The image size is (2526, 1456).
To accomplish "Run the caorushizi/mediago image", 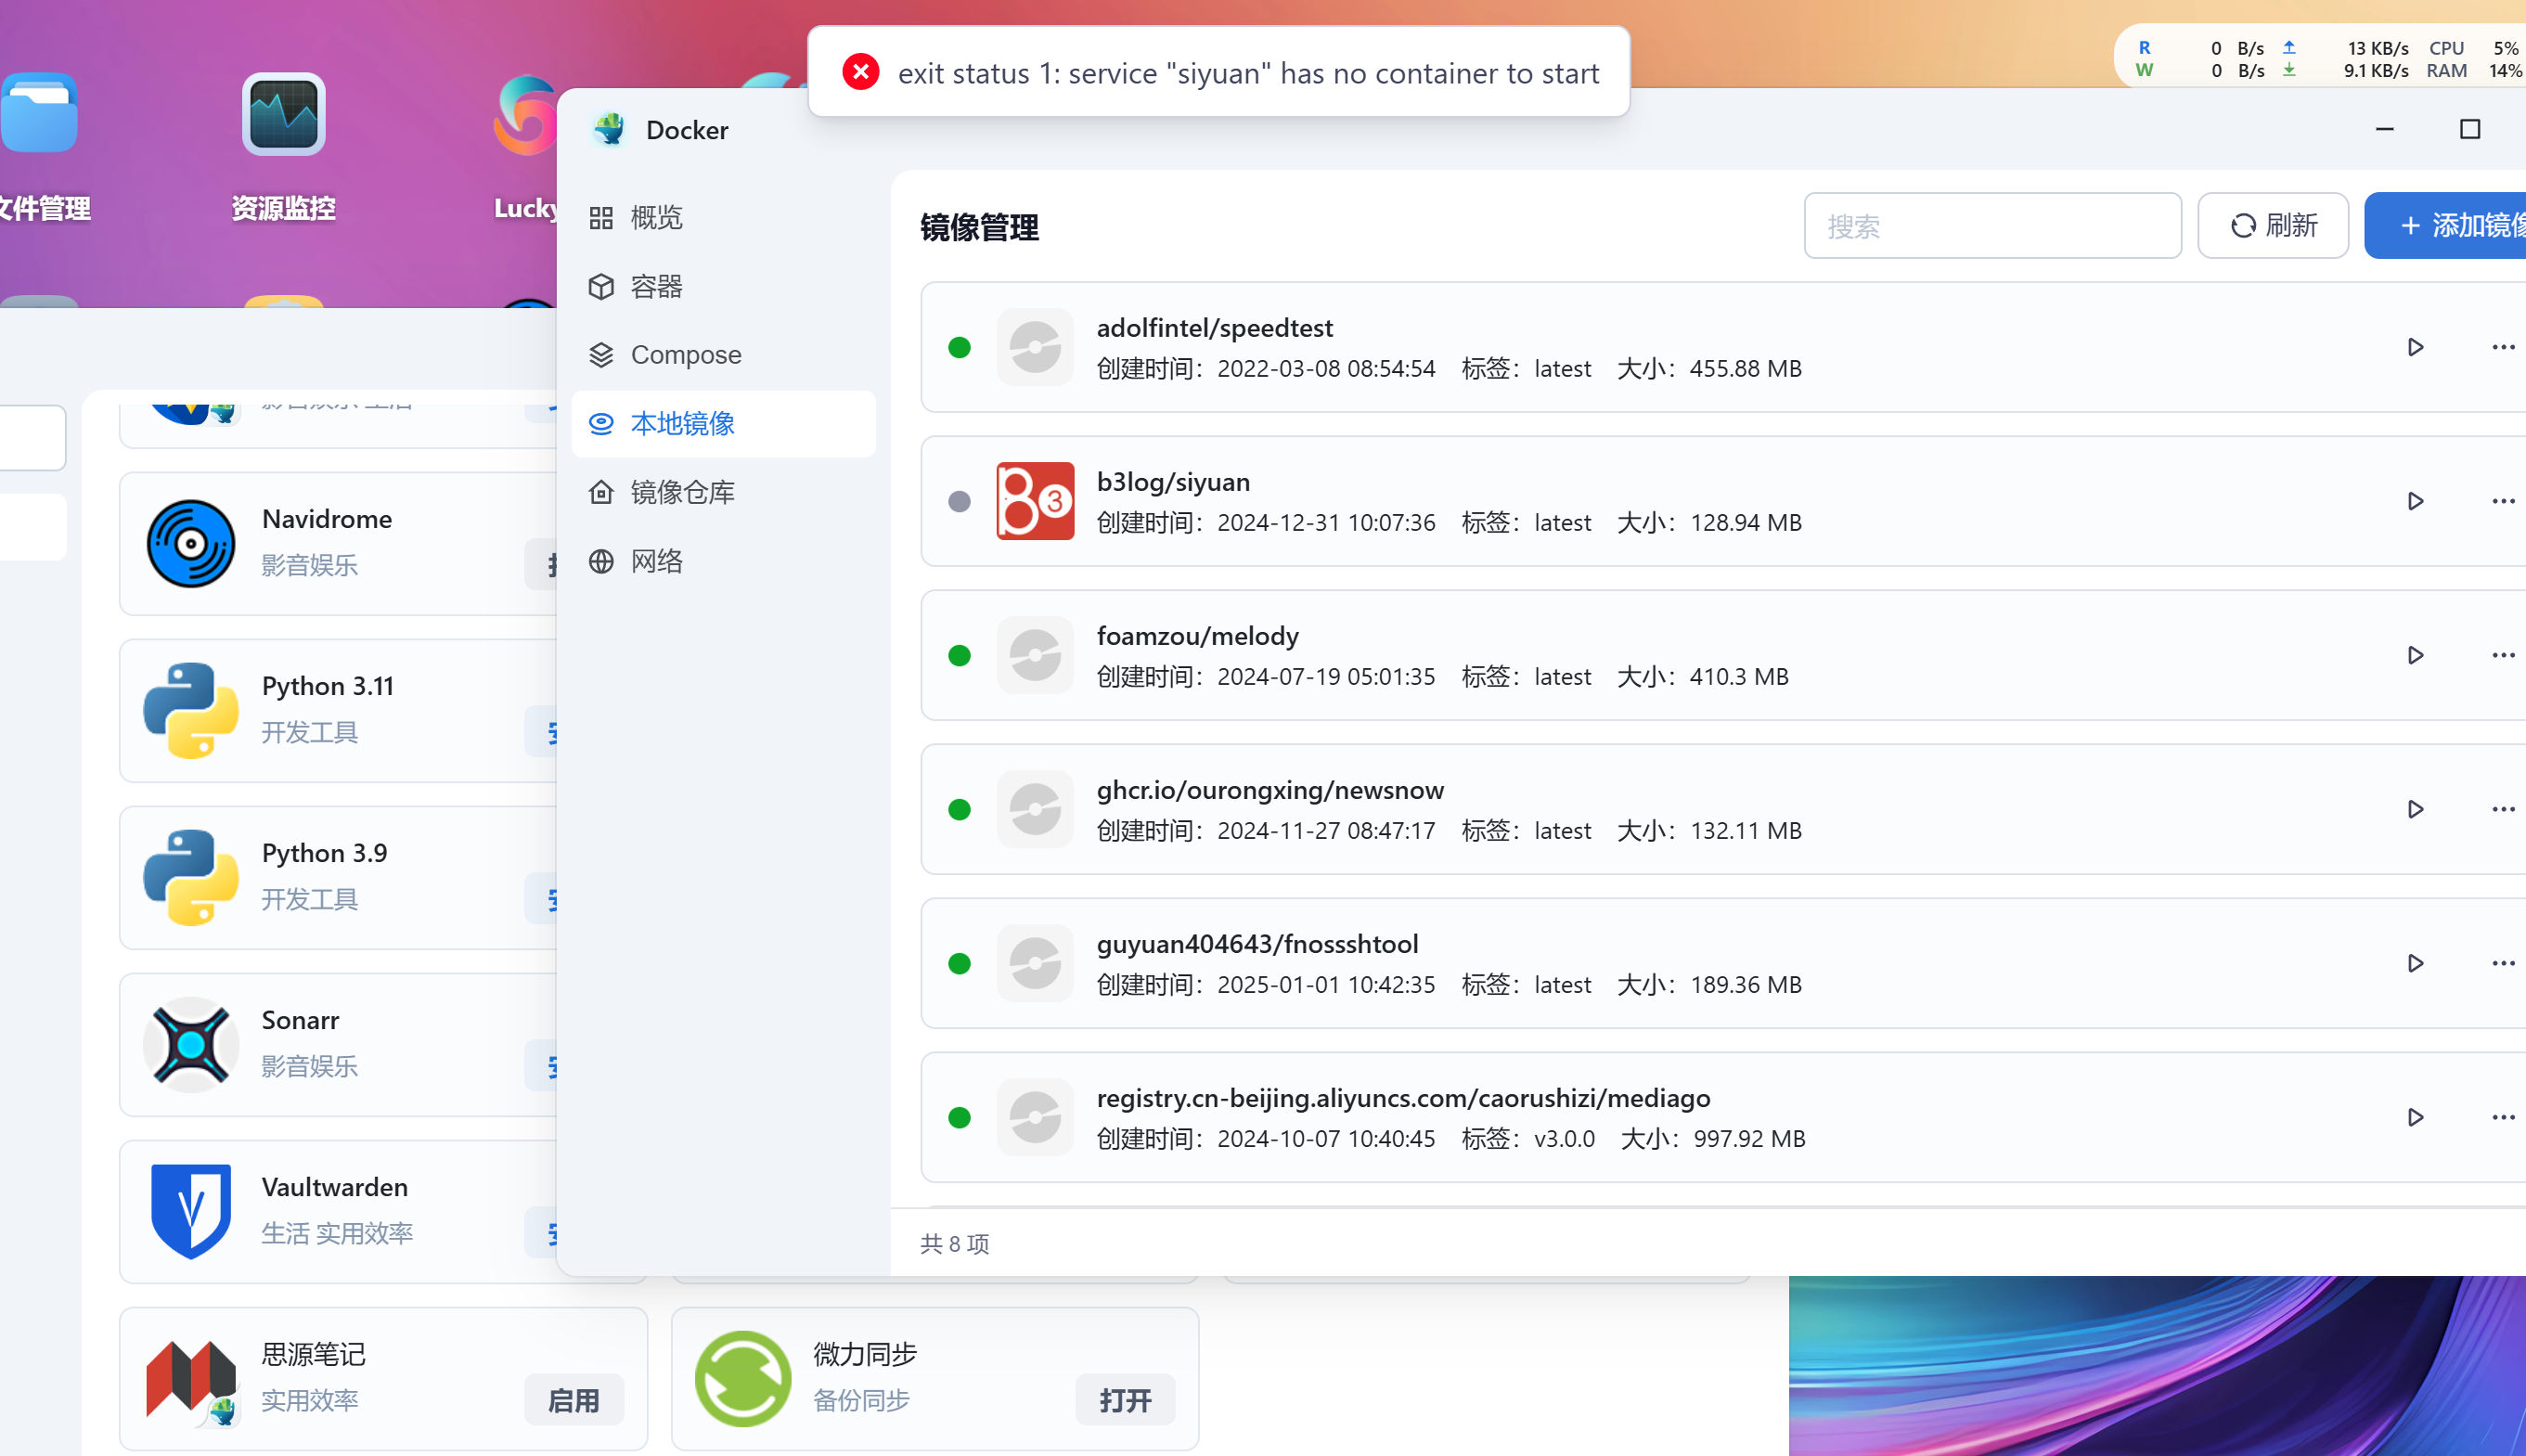I will click(x=2415, y=1117).
